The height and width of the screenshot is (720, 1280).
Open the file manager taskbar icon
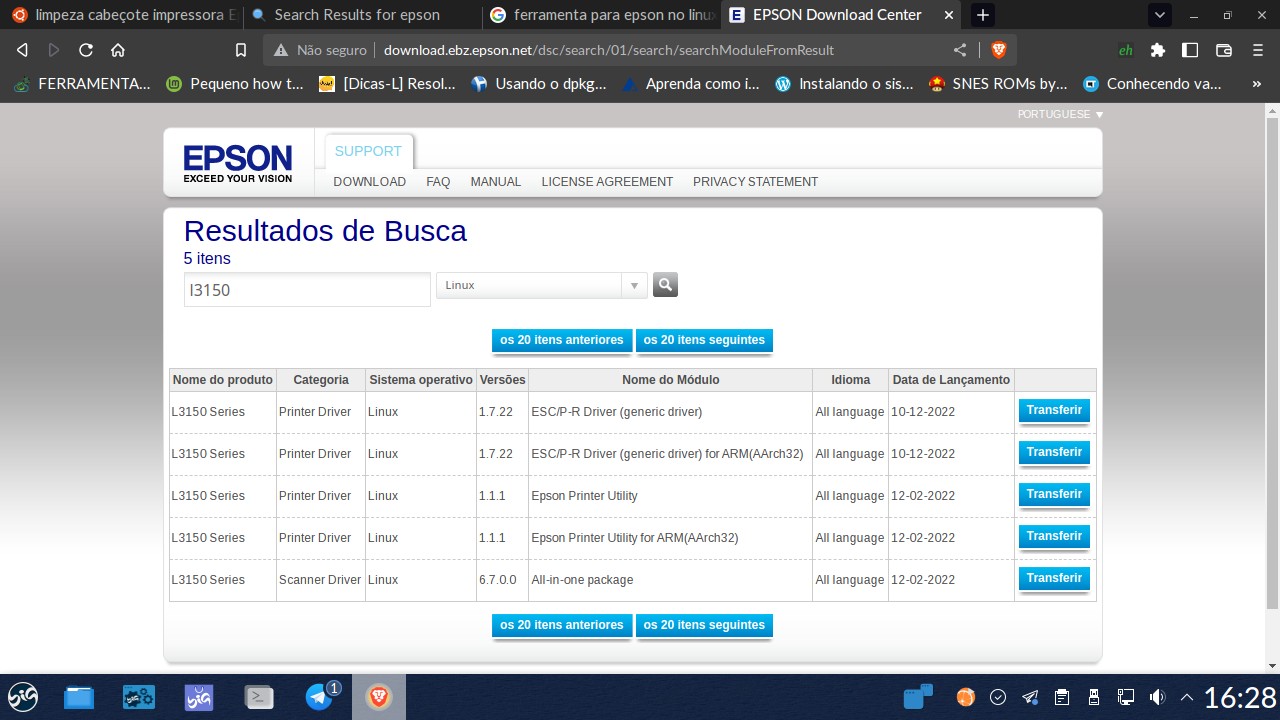point(79,697)
